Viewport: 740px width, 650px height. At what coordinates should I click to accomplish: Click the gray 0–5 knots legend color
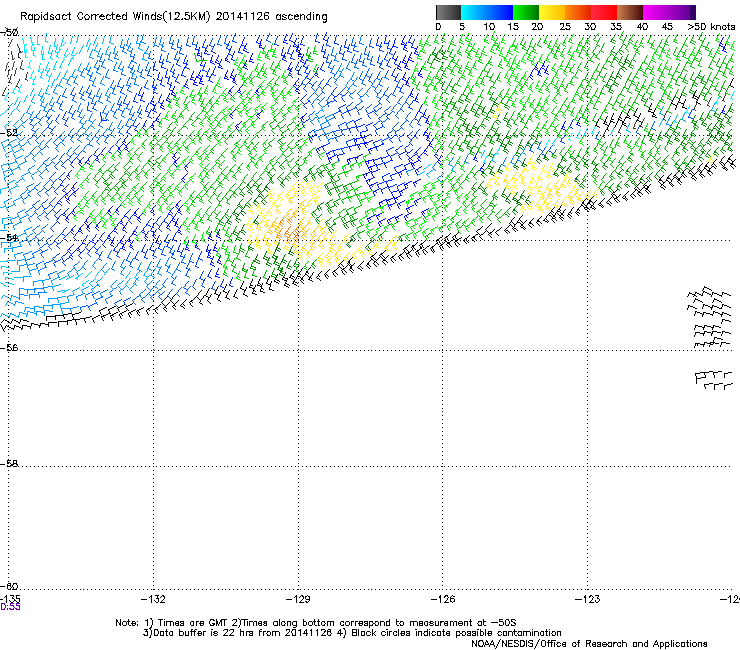pyautogui.click(x=448, y=12)
